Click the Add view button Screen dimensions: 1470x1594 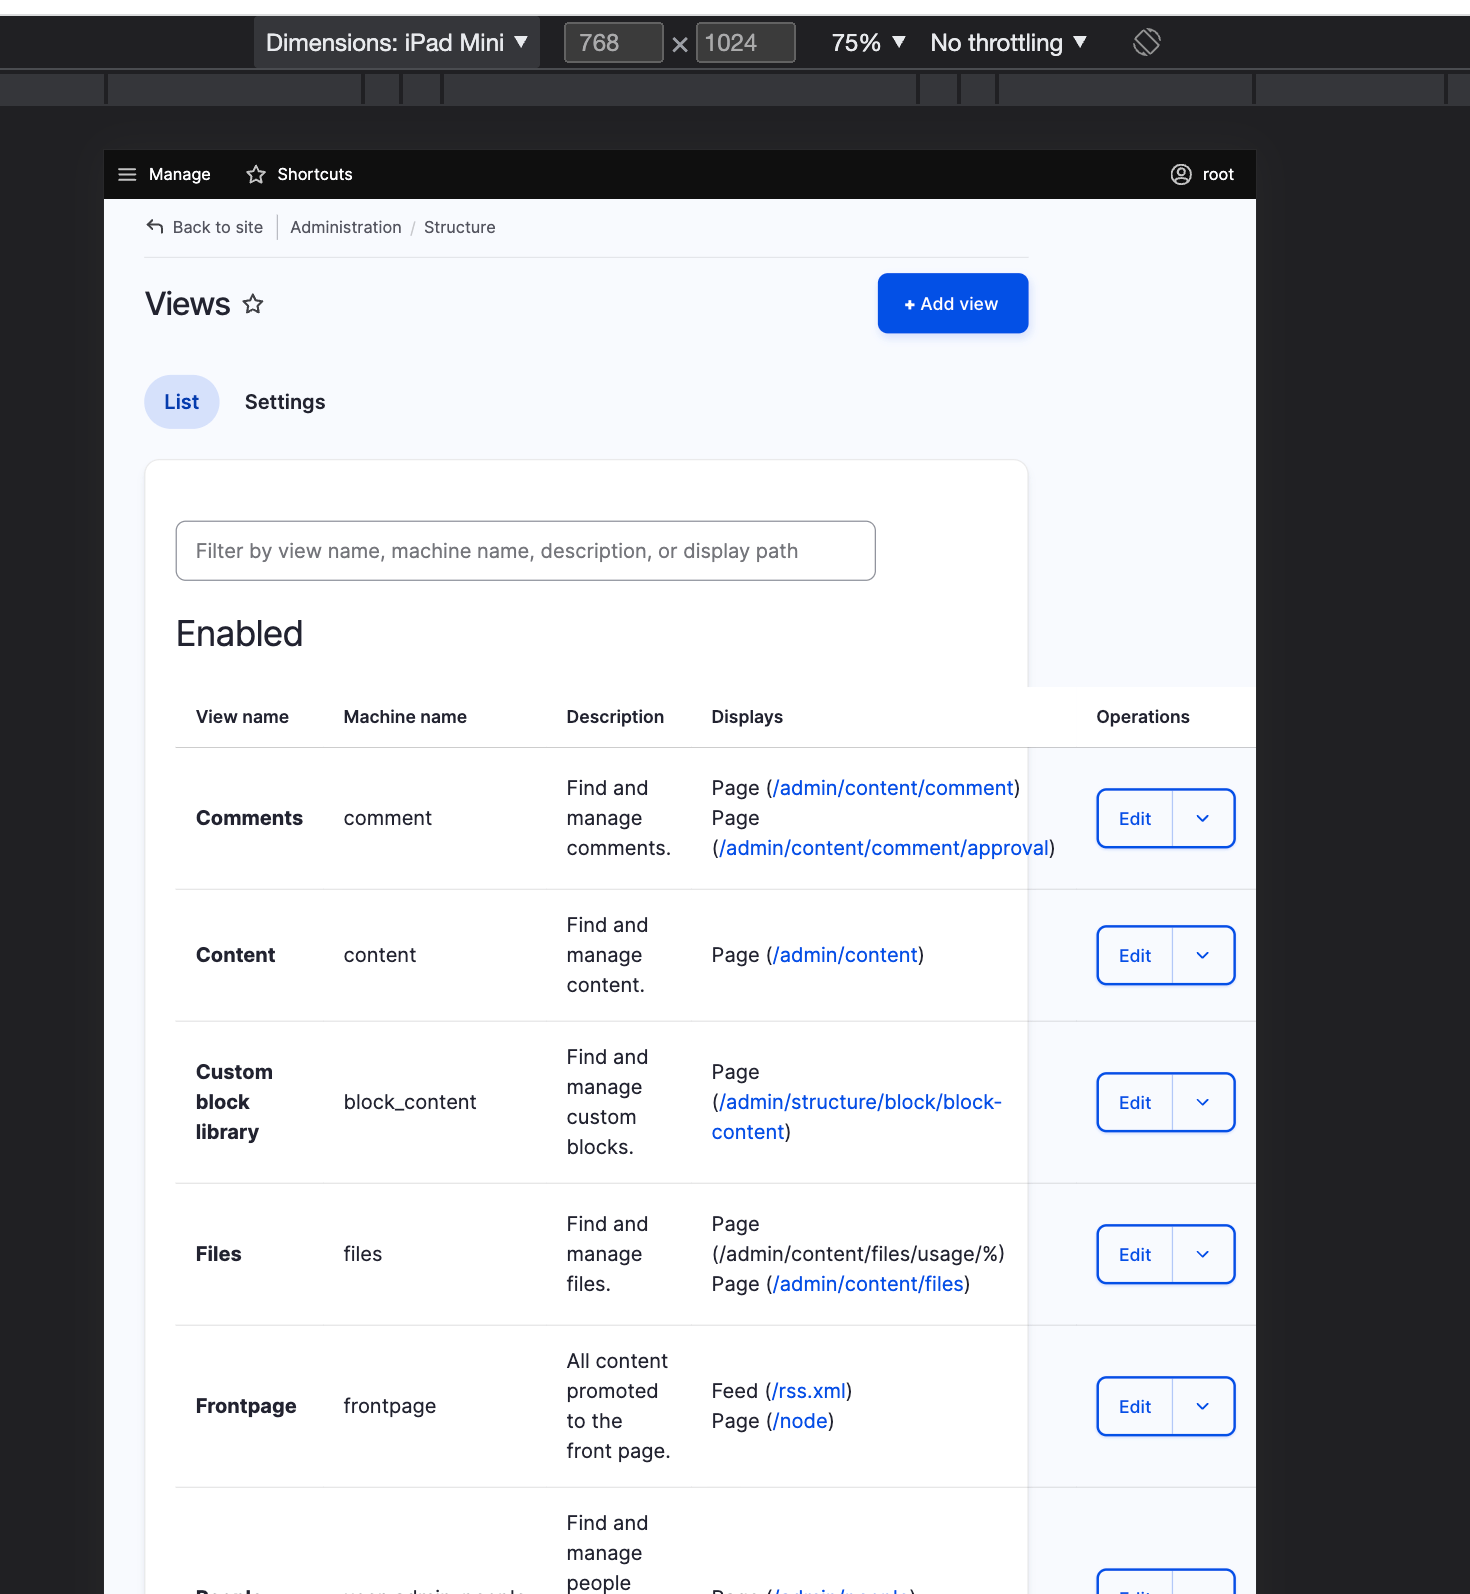click(953, 303)
